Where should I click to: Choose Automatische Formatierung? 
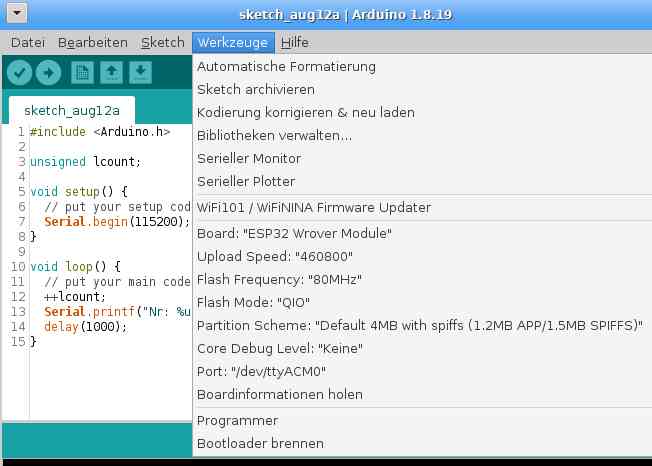point(422,67)
